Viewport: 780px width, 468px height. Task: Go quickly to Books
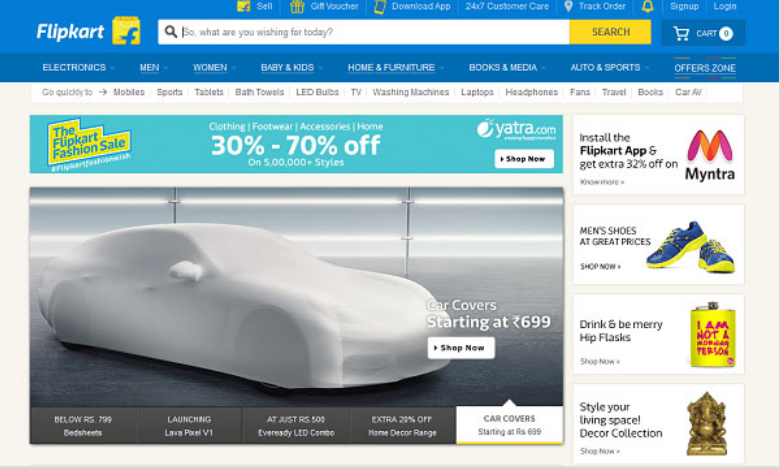click(x=650, y=92)
